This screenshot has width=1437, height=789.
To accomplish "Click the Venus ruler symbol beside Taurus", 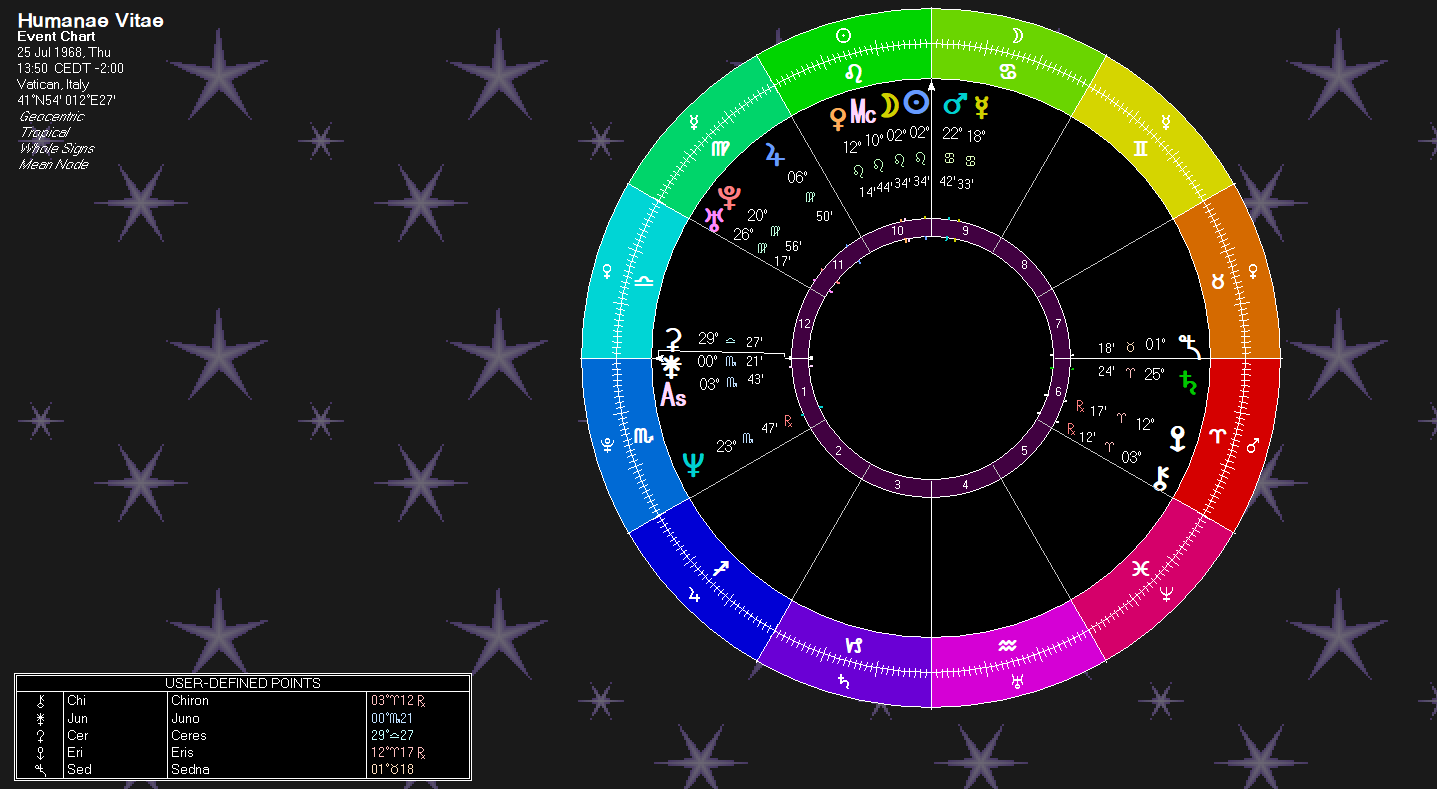I will [x=1251, y=270].
